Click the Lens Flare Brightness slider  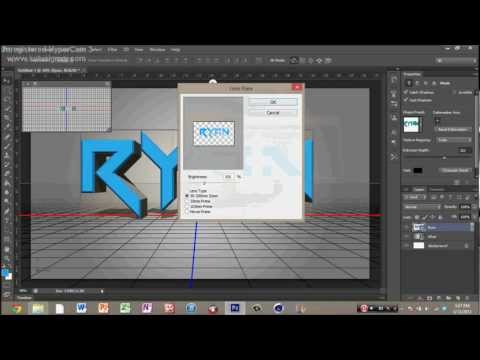coord(204,184)
